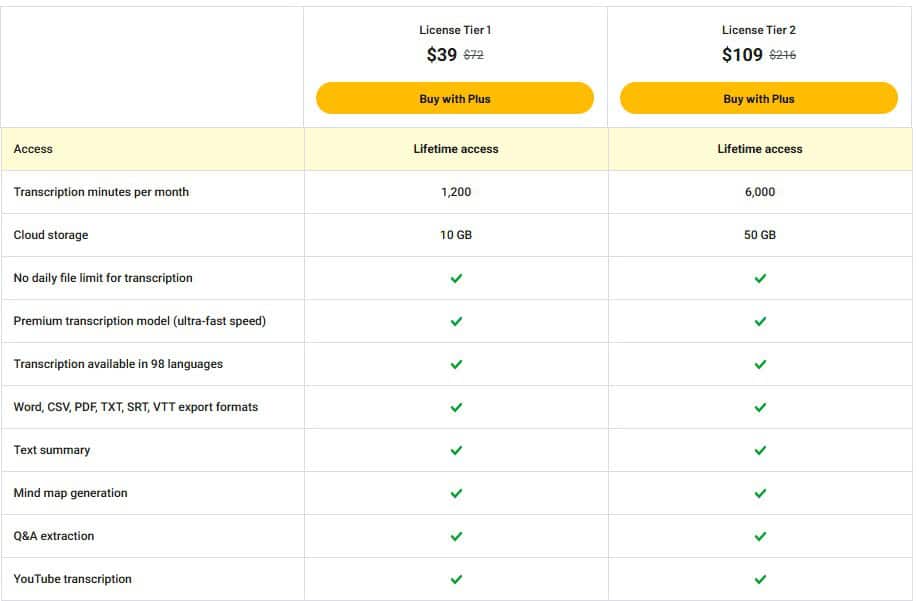Click the Access row label
This screenshot has height=601, width=919.
(33, 148)
